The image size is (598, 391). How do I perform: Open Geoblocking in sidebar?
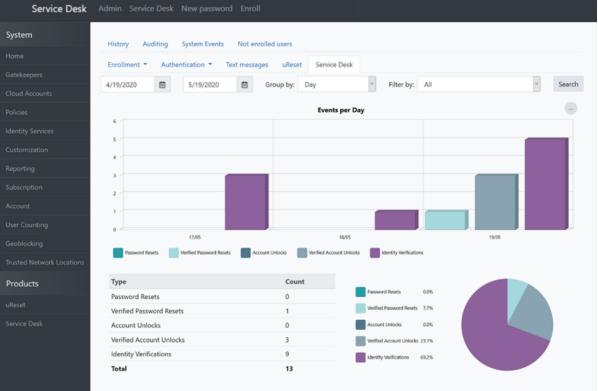(45, 243)
